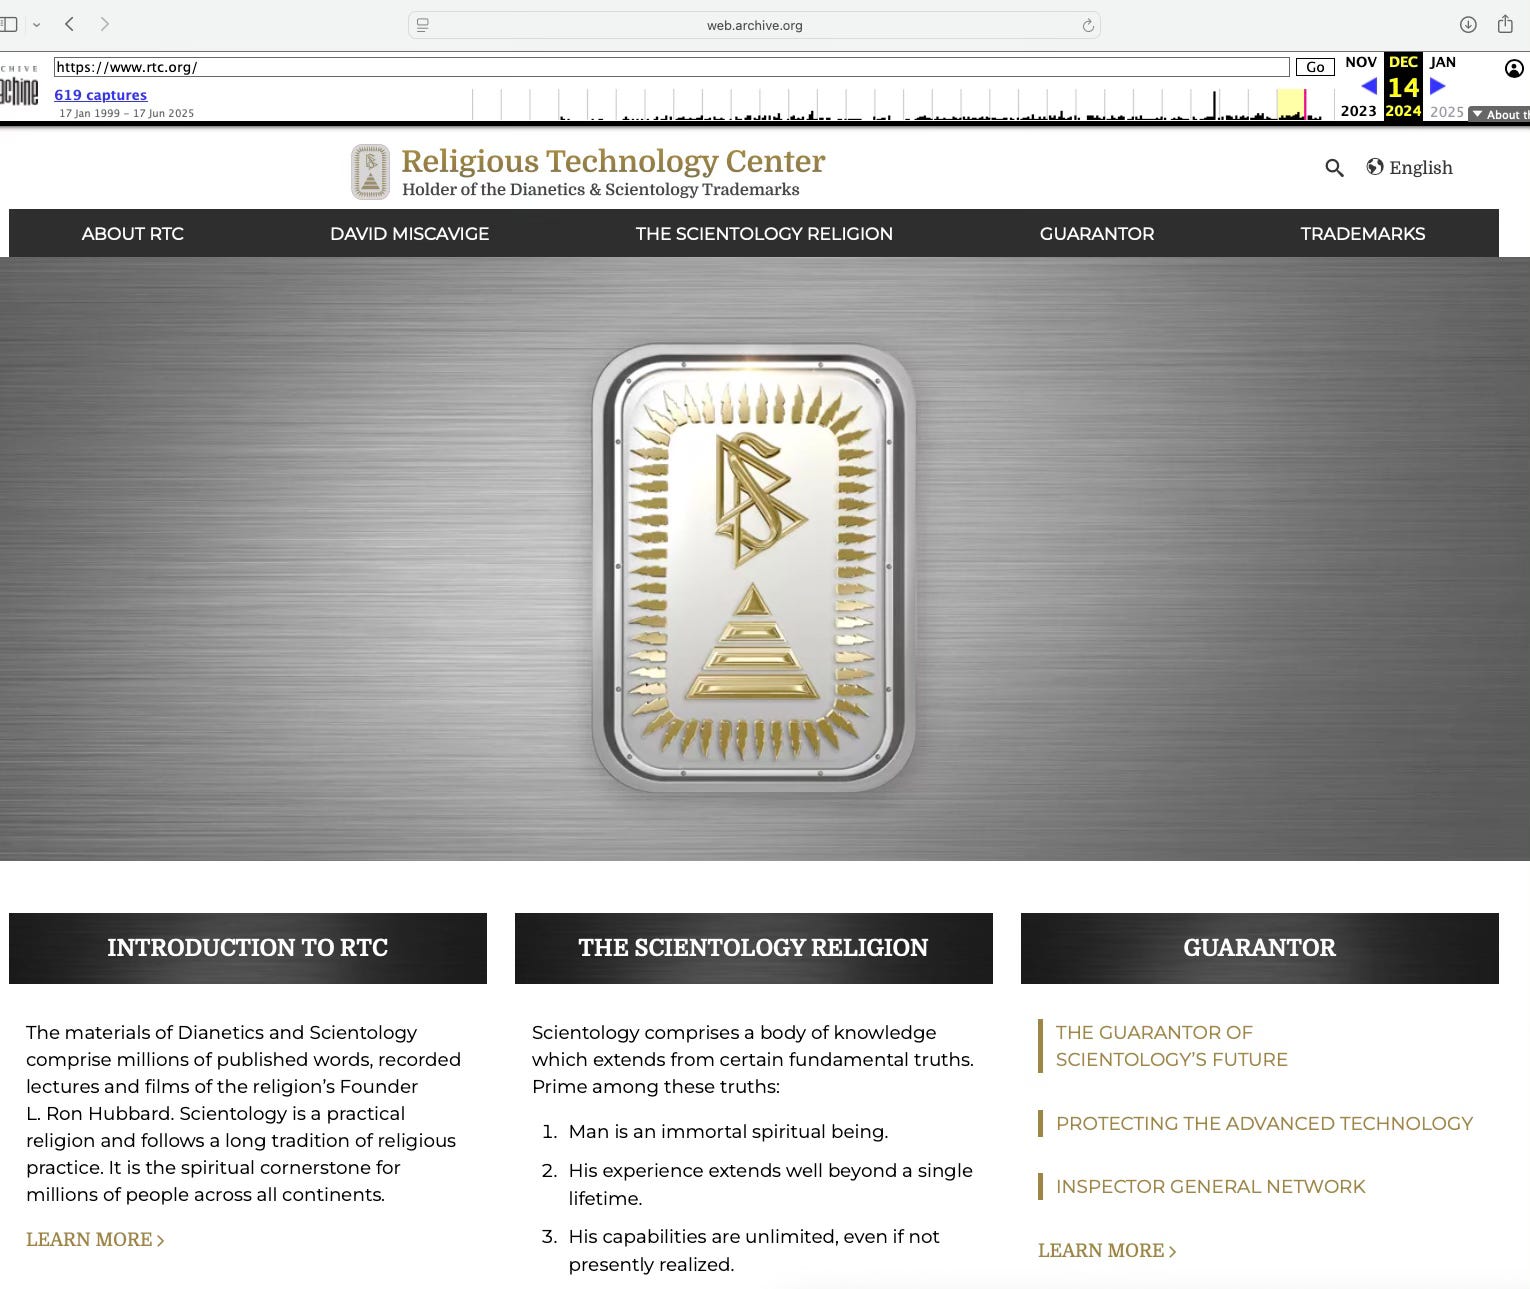1530x1289 pixels.
Task: Click the Wayback Go button
Action: pos(1315,67)
